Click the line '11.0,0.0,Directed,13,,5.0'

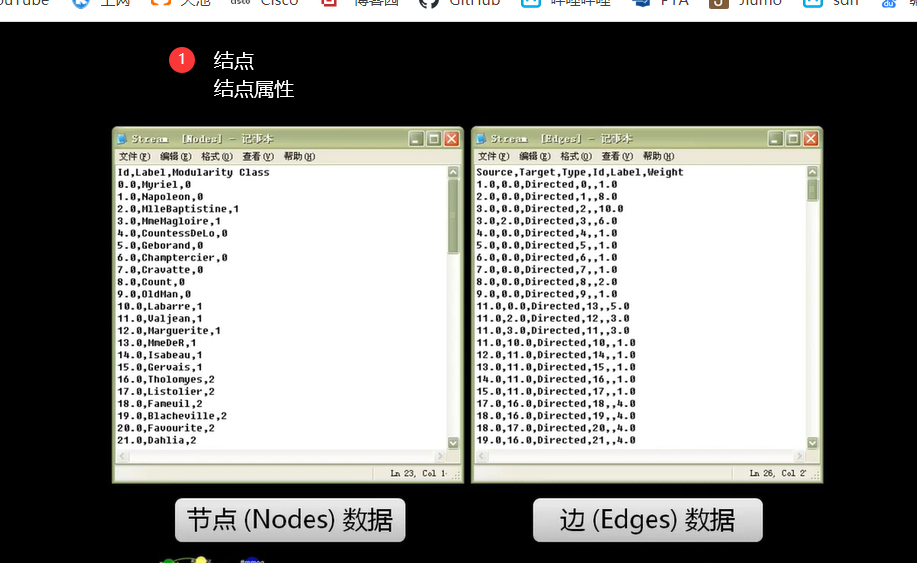(x=553, y=306)
